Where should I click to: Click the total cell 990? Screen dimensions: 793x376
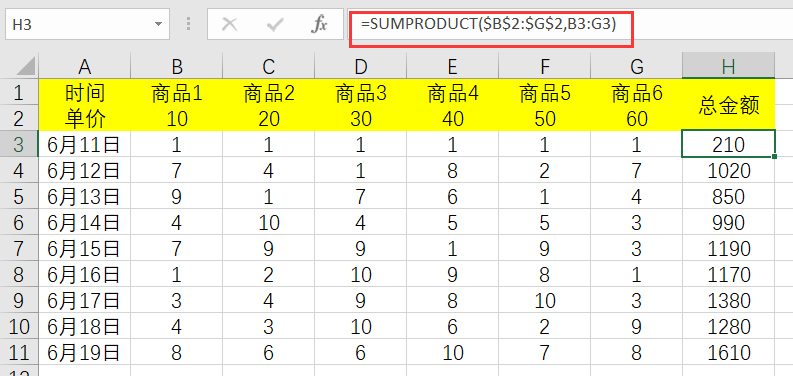tap(728, 222)
